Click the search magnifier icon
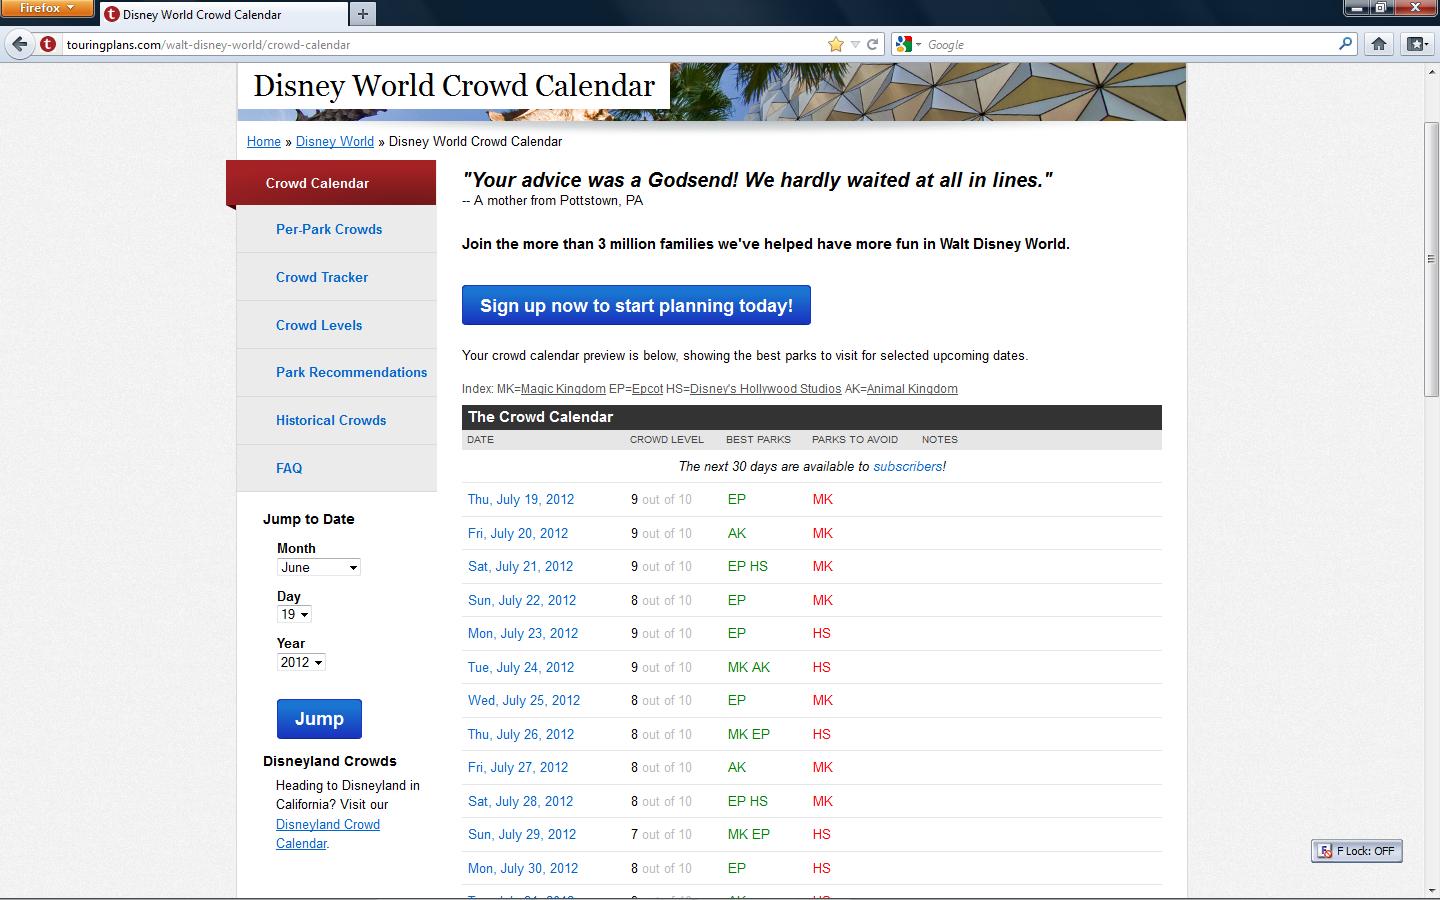The image size is (1440, 900). tap(1345, 44)
